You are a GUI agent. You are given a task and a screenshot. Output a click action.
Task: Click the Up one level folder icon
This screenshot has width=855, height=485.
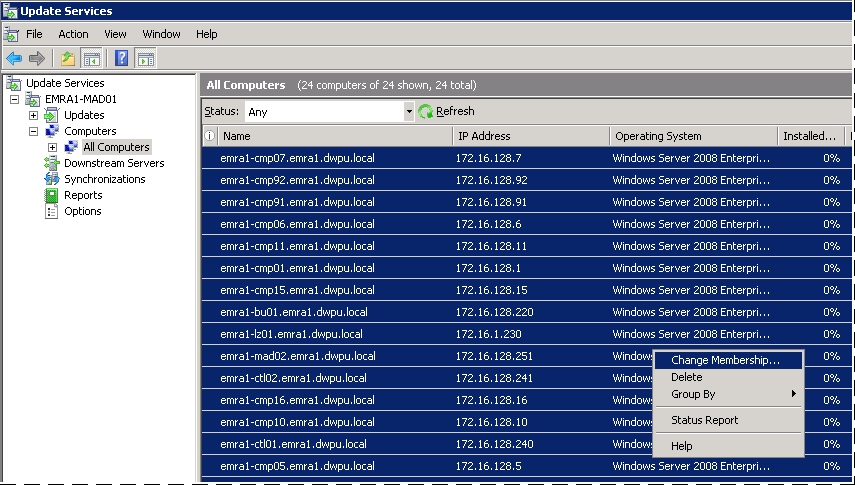point(68,58)
